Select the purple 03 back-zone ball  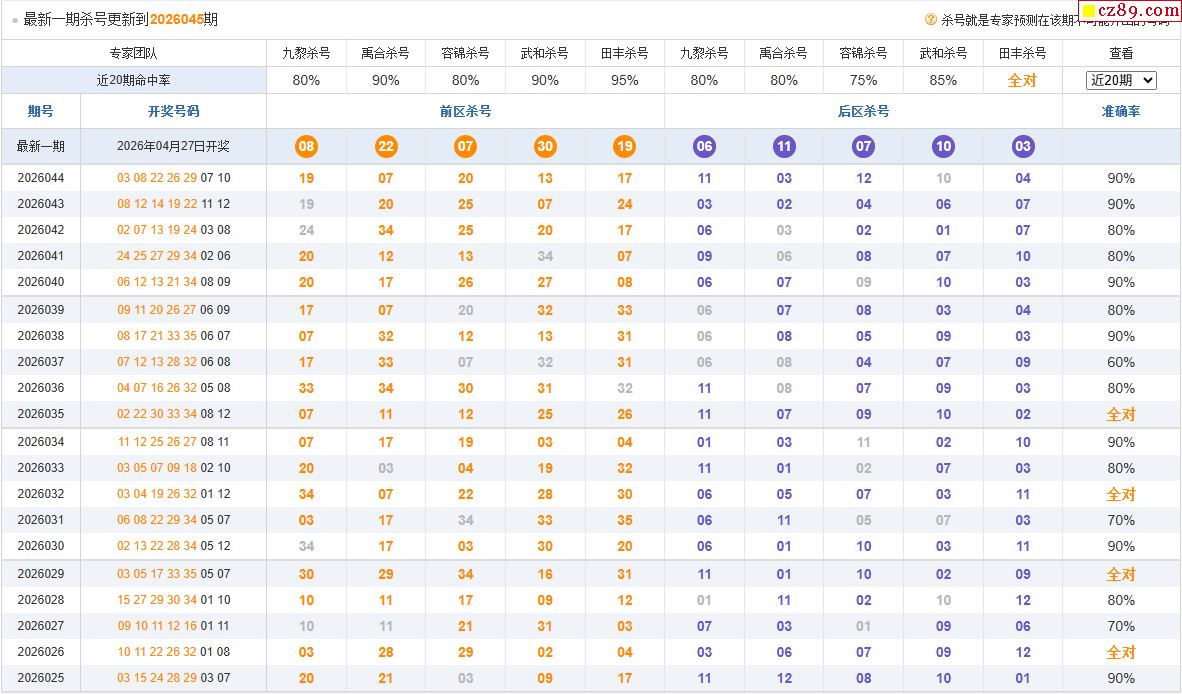click(1023, 147)
